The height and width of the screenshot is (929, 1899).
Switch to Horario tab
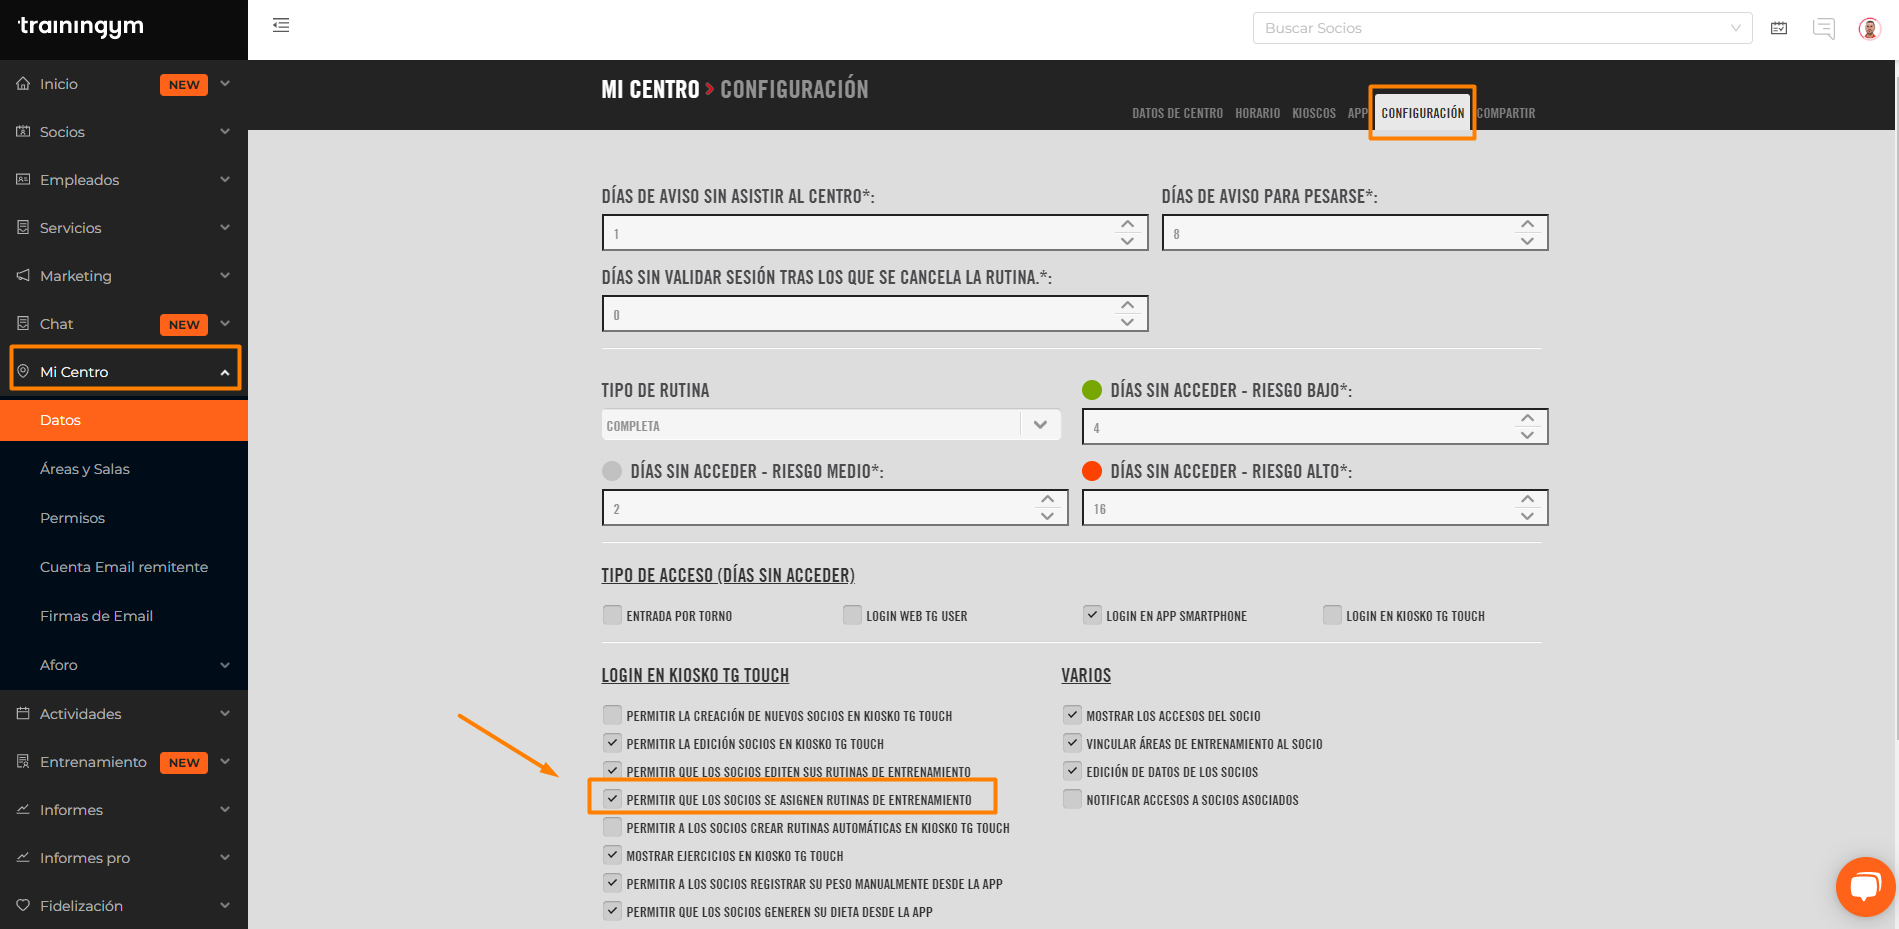1257,113
